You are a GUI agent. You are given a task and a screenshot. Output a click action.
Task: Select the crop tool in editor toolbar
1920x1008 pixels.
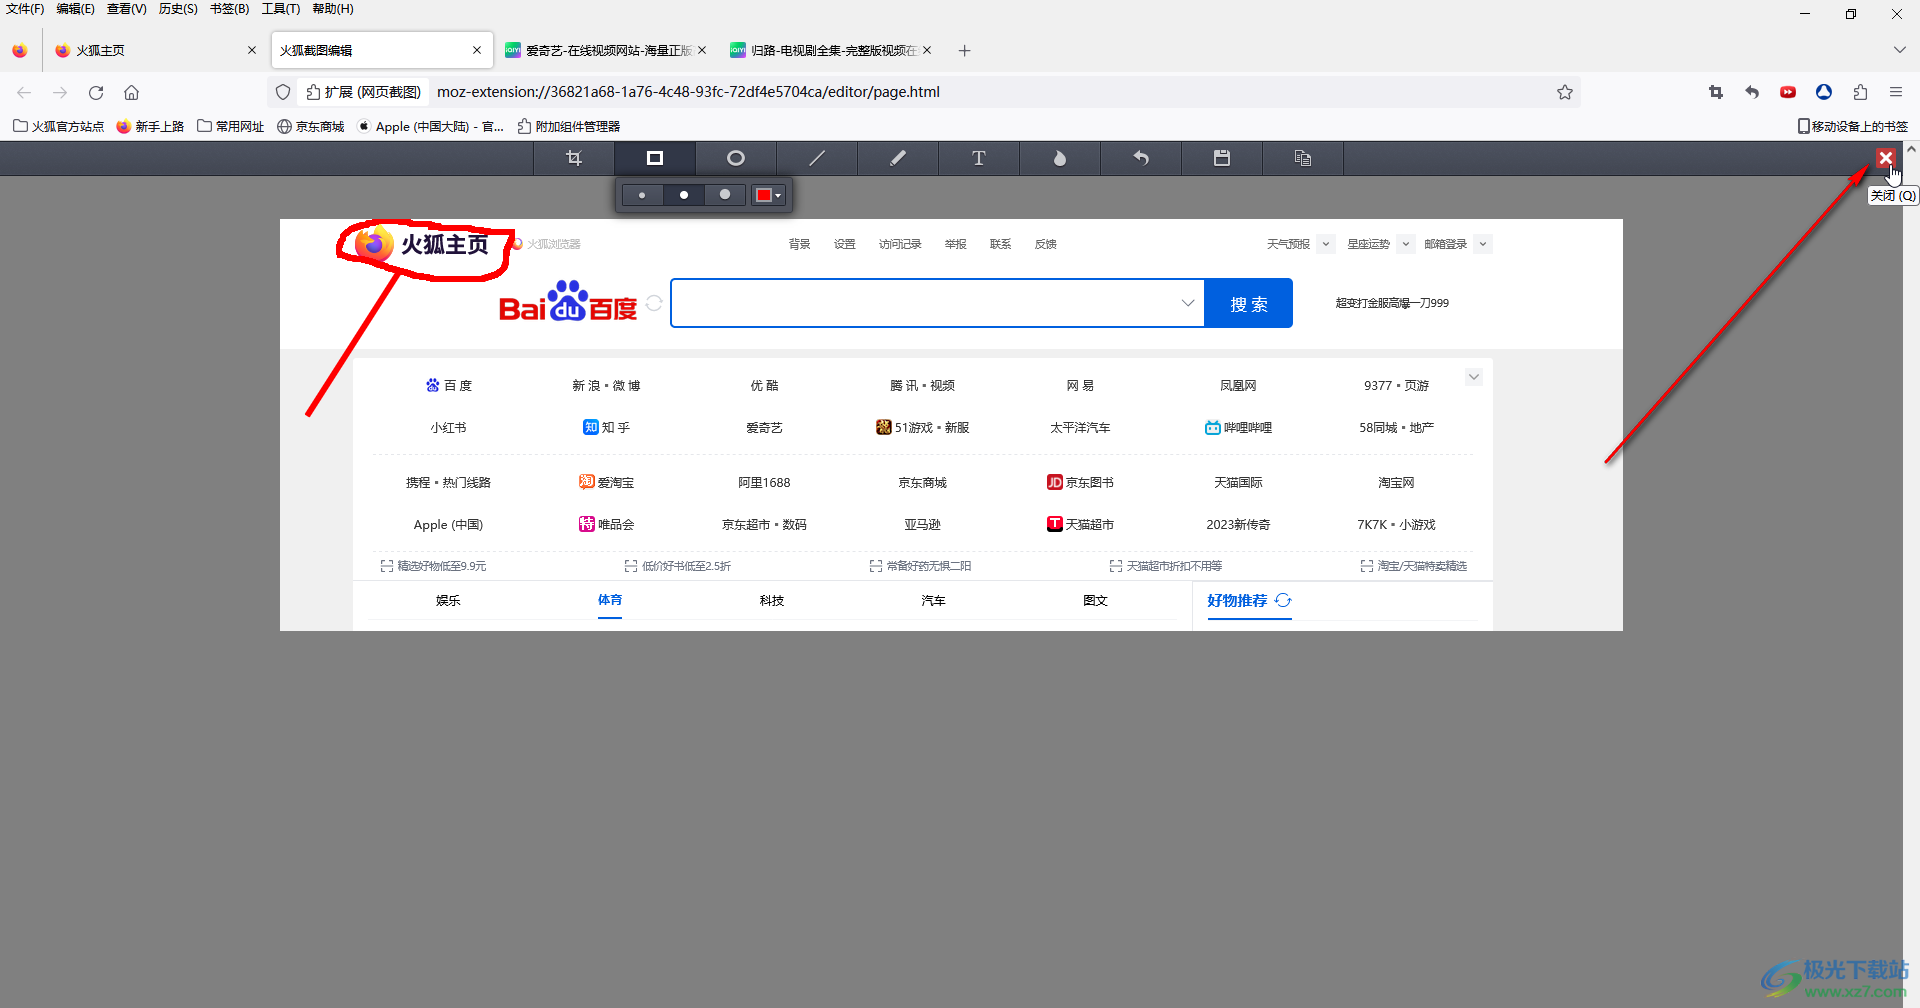pos(574,158)
